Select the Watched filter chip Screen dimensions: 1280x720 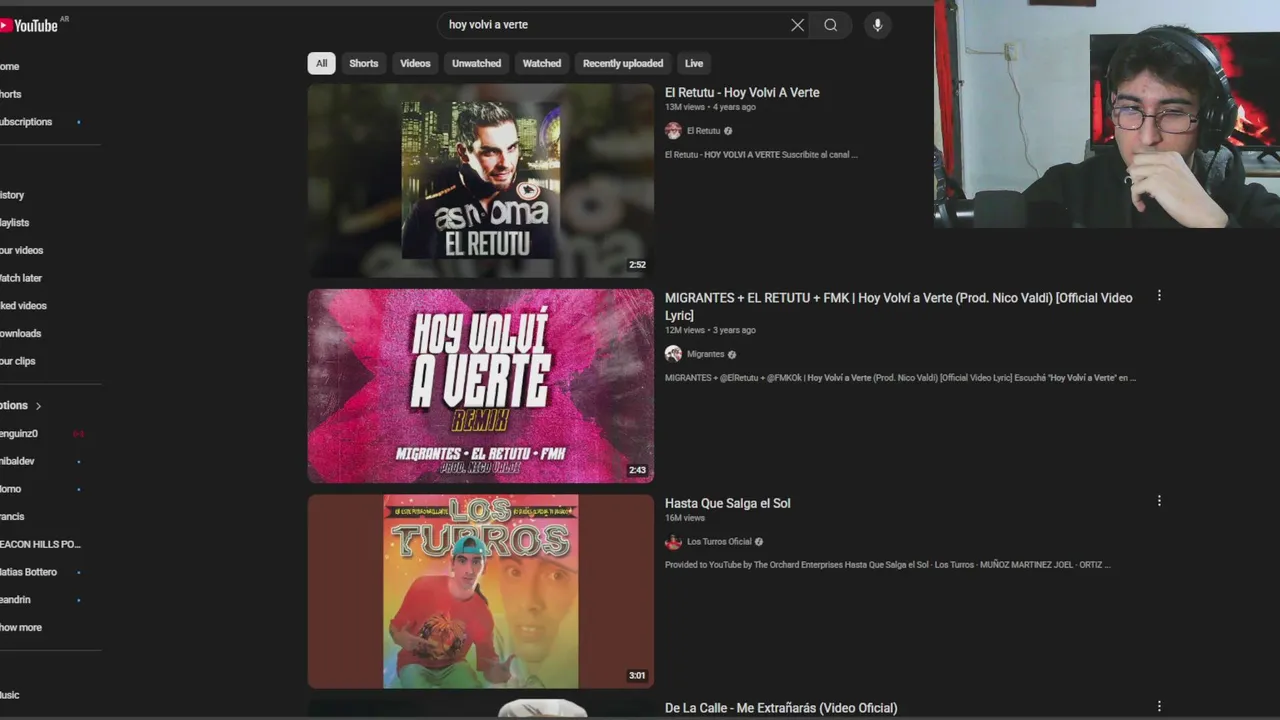pos(542,63)
